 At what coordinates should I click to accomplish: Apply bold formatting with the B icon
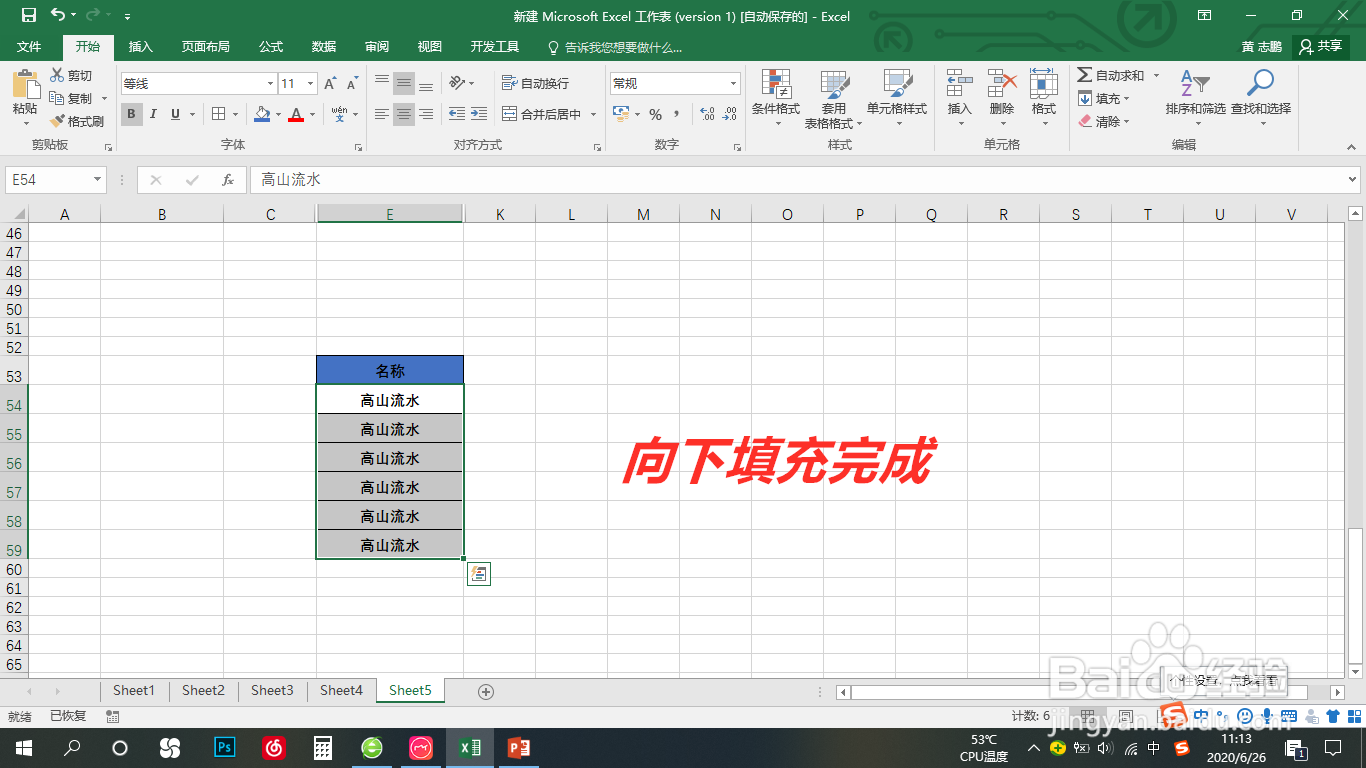131,114
